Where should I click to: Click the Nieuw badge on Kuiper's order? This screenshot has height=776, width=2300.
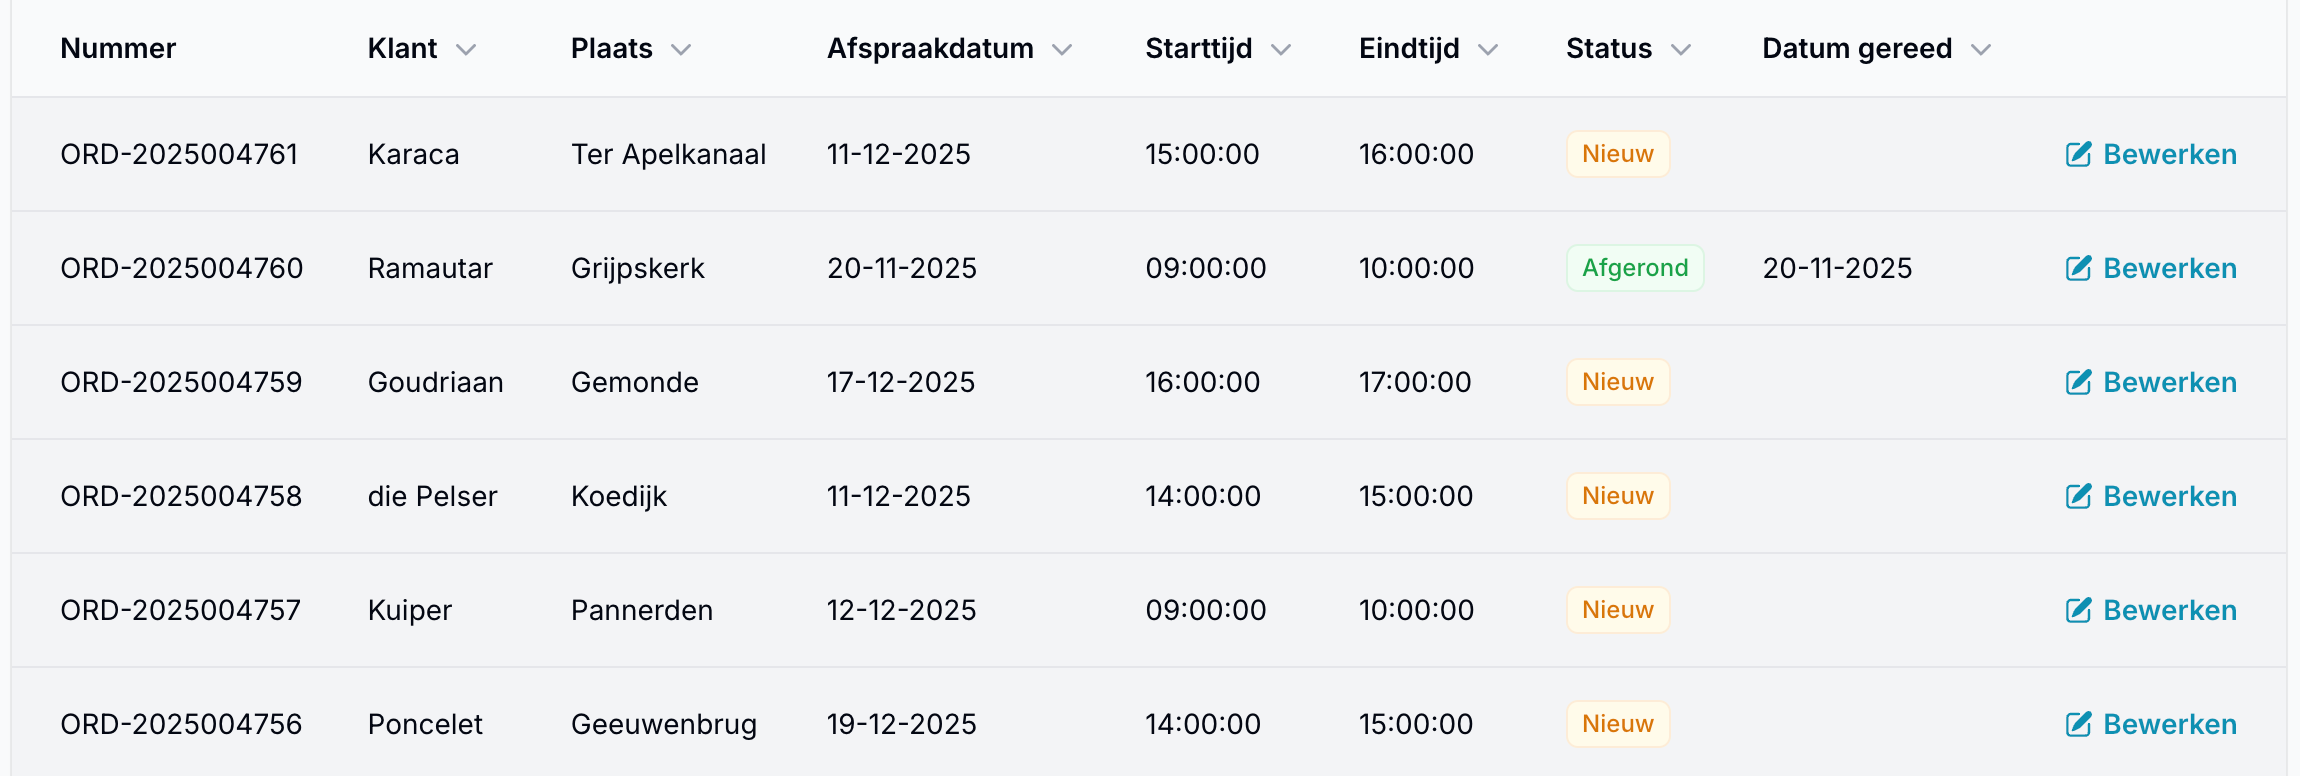1617,610
